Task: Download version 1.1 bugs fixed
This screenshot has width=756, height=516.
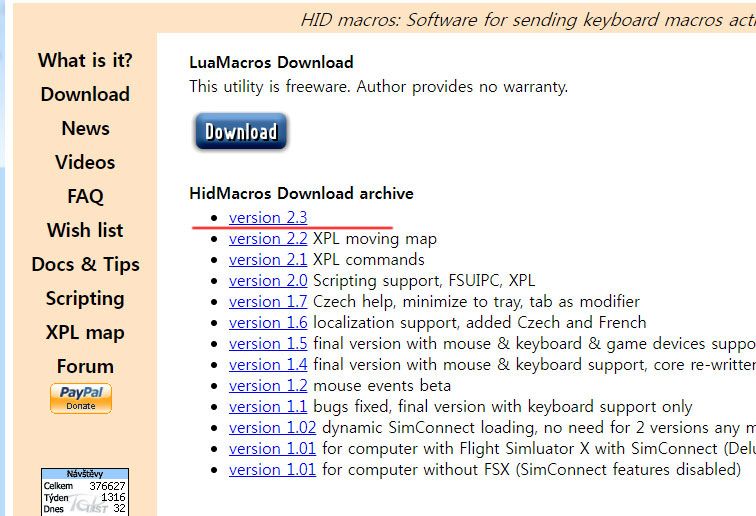Action: point(268,407)
